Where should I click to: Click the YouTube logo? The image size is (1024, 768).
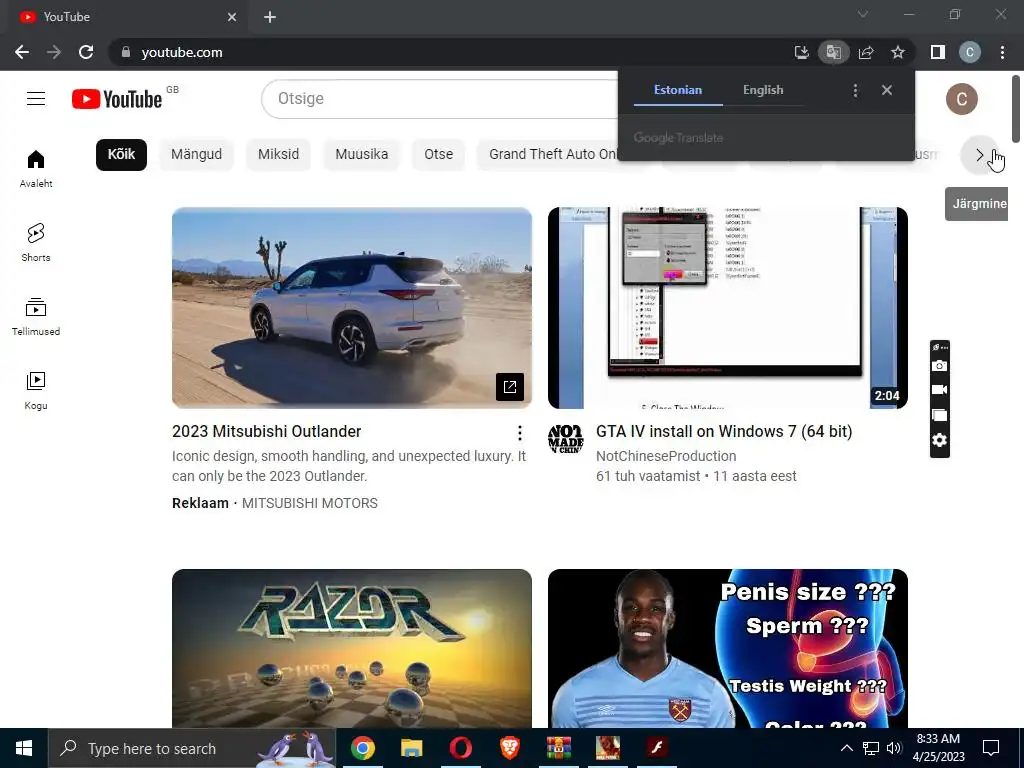117,99
